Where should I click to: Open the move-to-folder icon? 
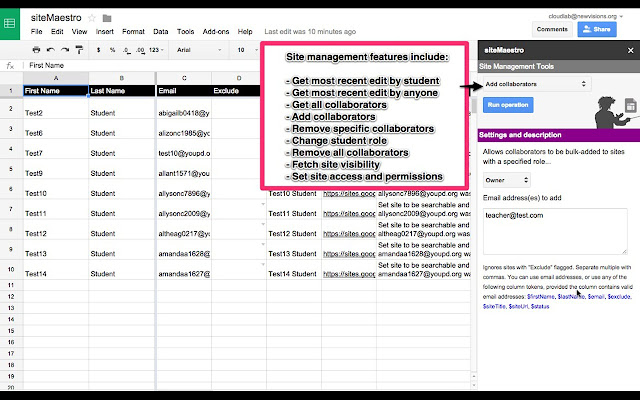pos(107,18)
